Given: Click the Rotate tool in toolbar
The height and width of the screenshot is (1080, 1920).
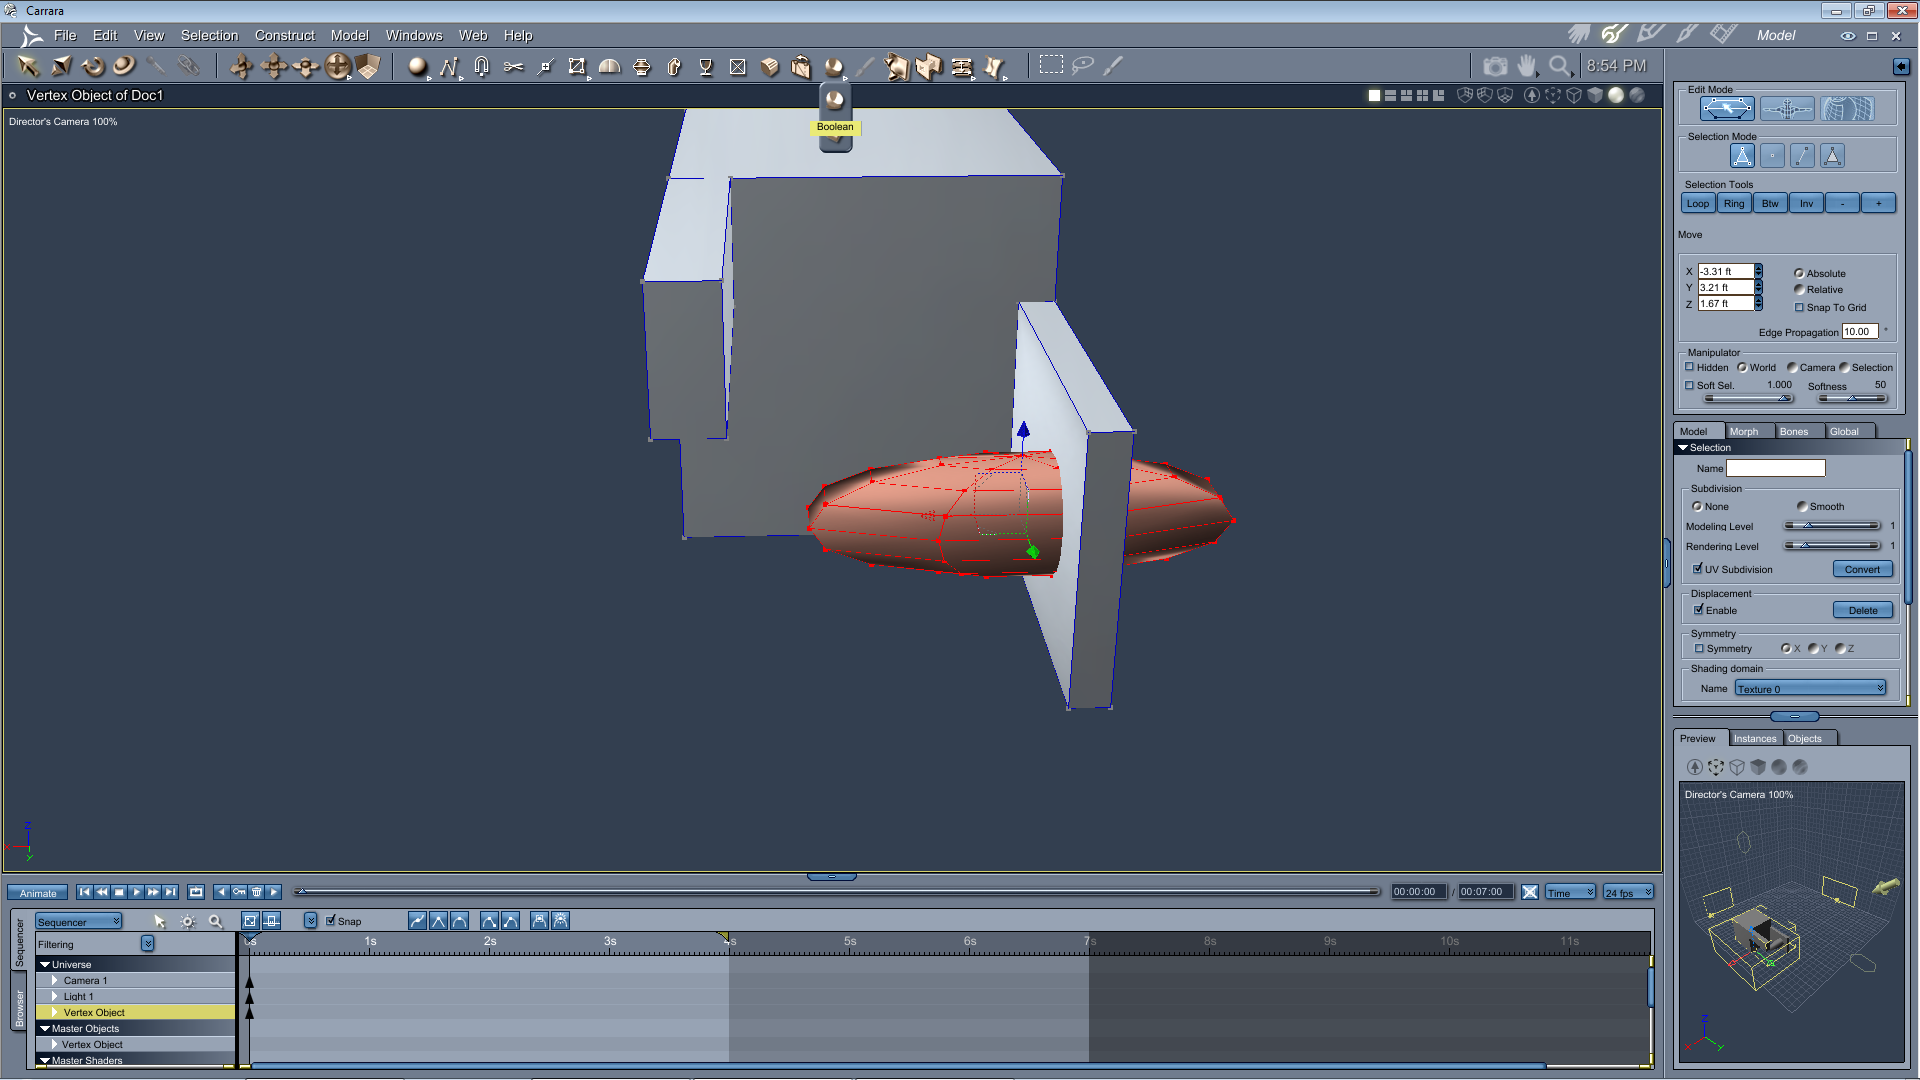Looking at the screenshot, I should pyautogui.click(x=93, y=66).
